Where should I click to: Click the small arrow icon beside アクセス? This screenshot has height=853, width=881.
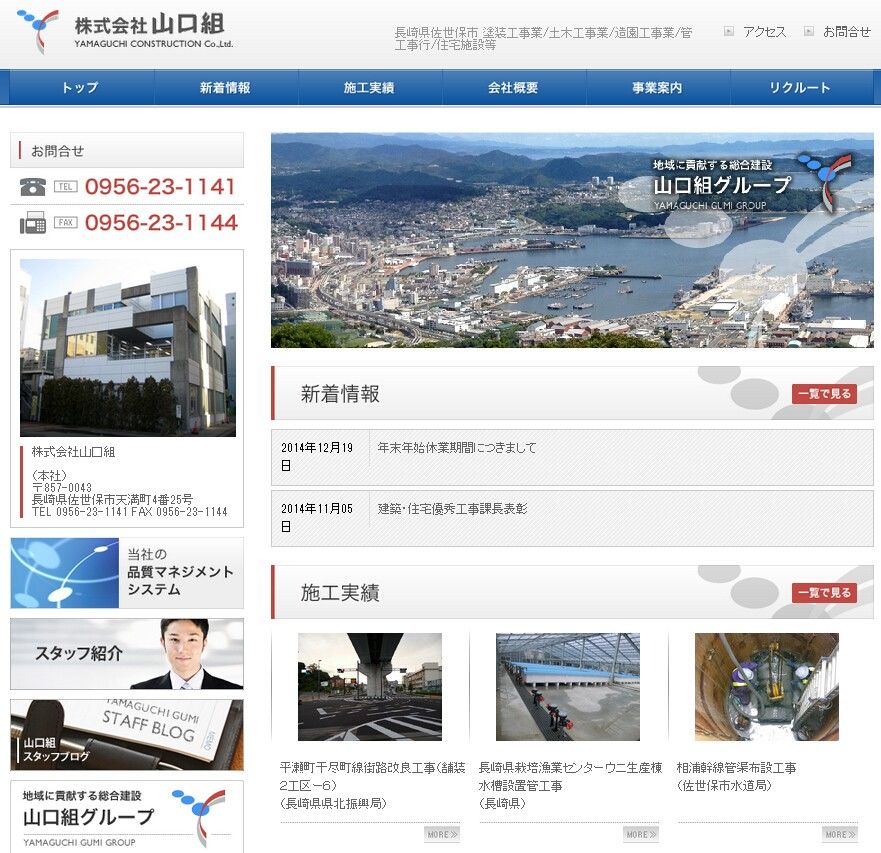(729, 31)
